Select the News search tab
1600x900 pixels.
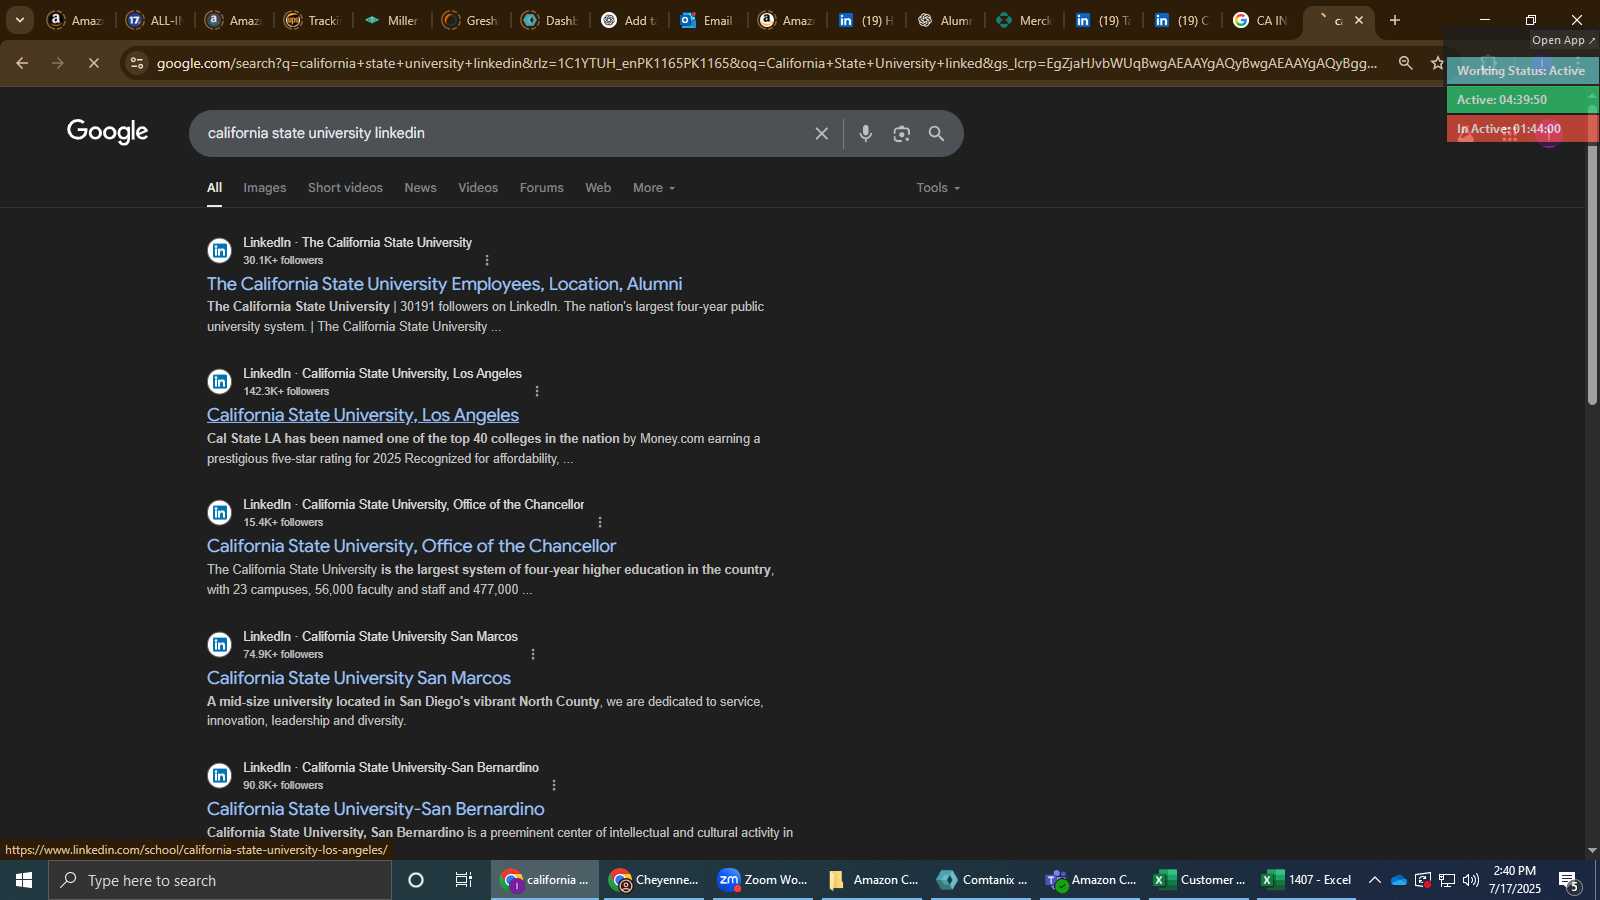[x=420, y=188]
